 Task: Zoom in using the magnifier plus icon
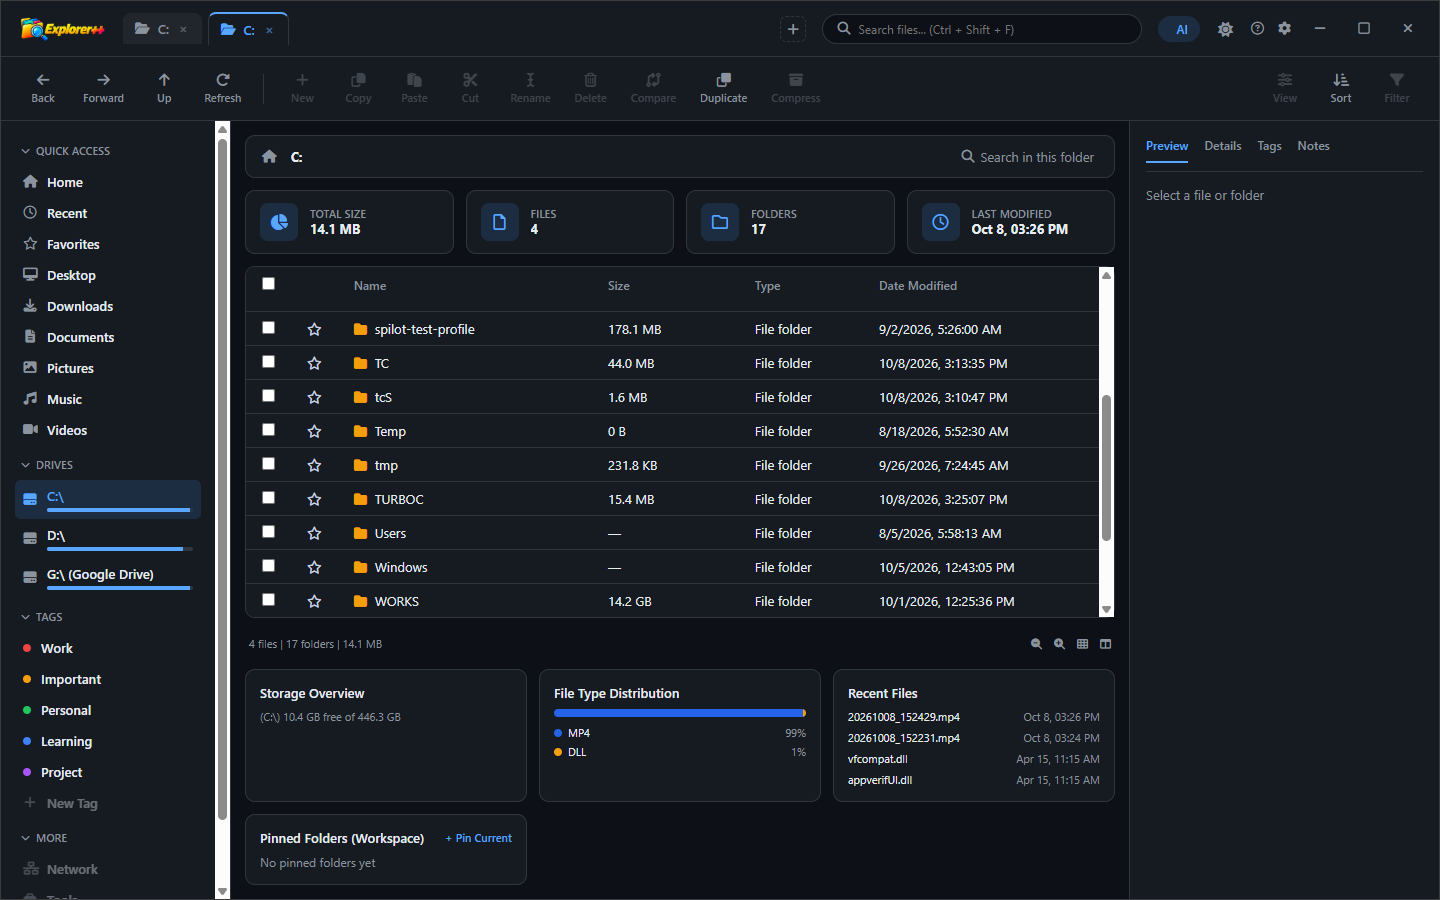pyautogui.click(x=1059, y=644)
